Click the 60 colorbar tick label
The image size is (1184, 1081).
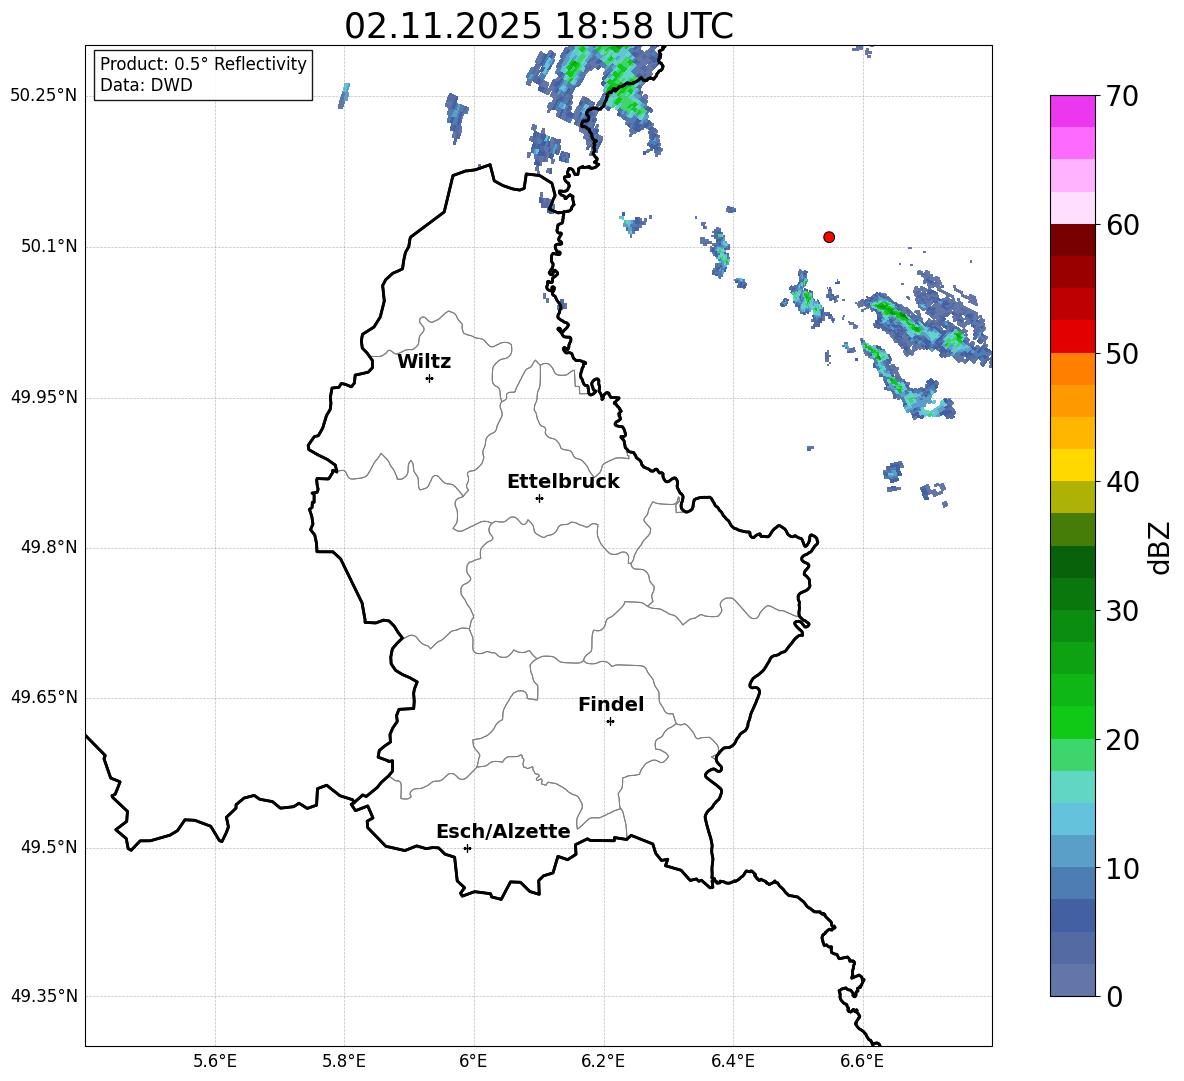tap(1122, 225)
